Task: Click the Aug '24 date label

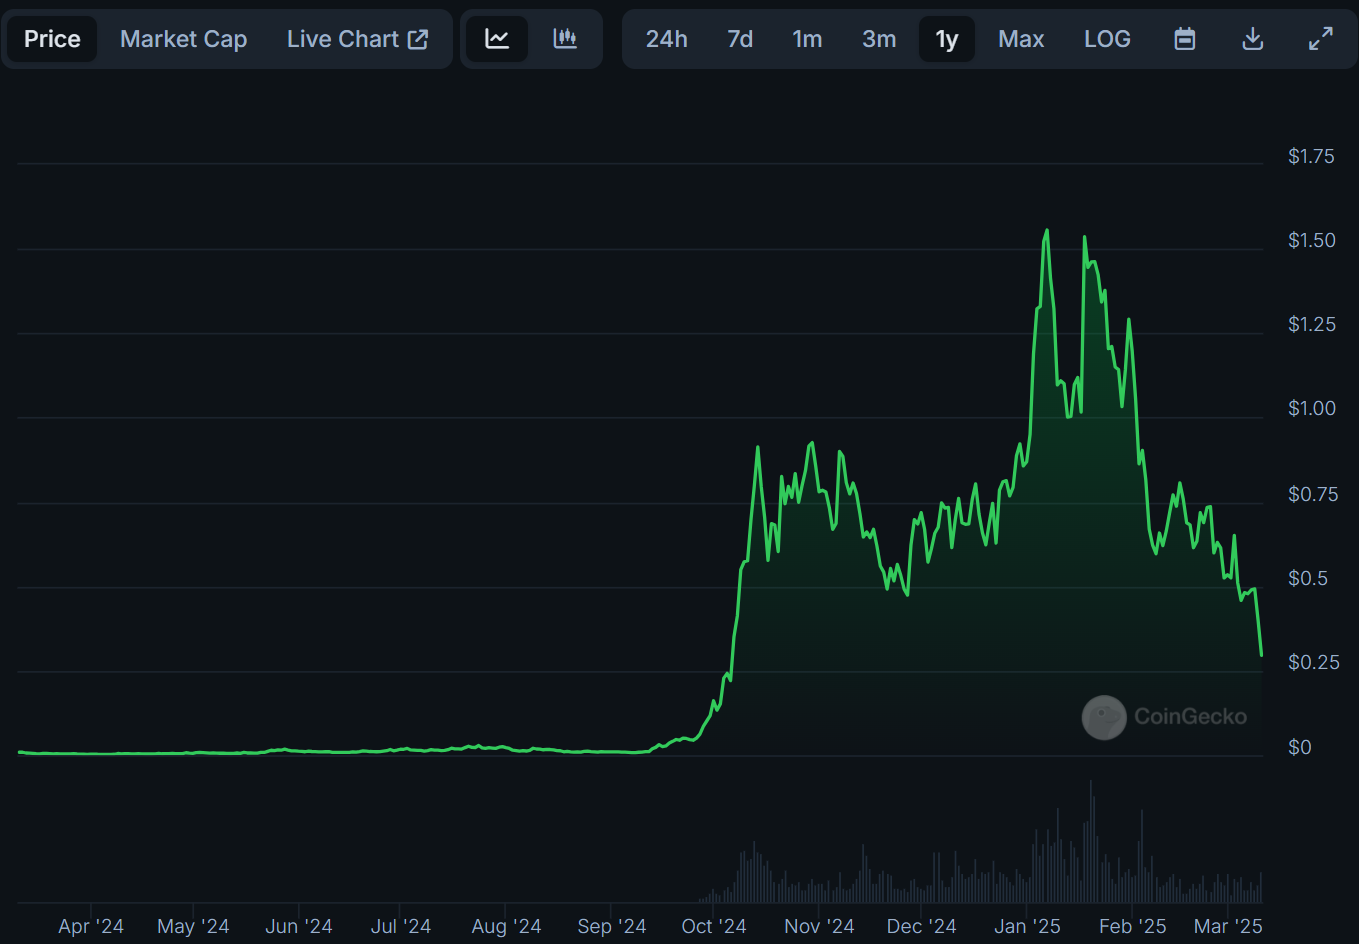Action: 506,926
